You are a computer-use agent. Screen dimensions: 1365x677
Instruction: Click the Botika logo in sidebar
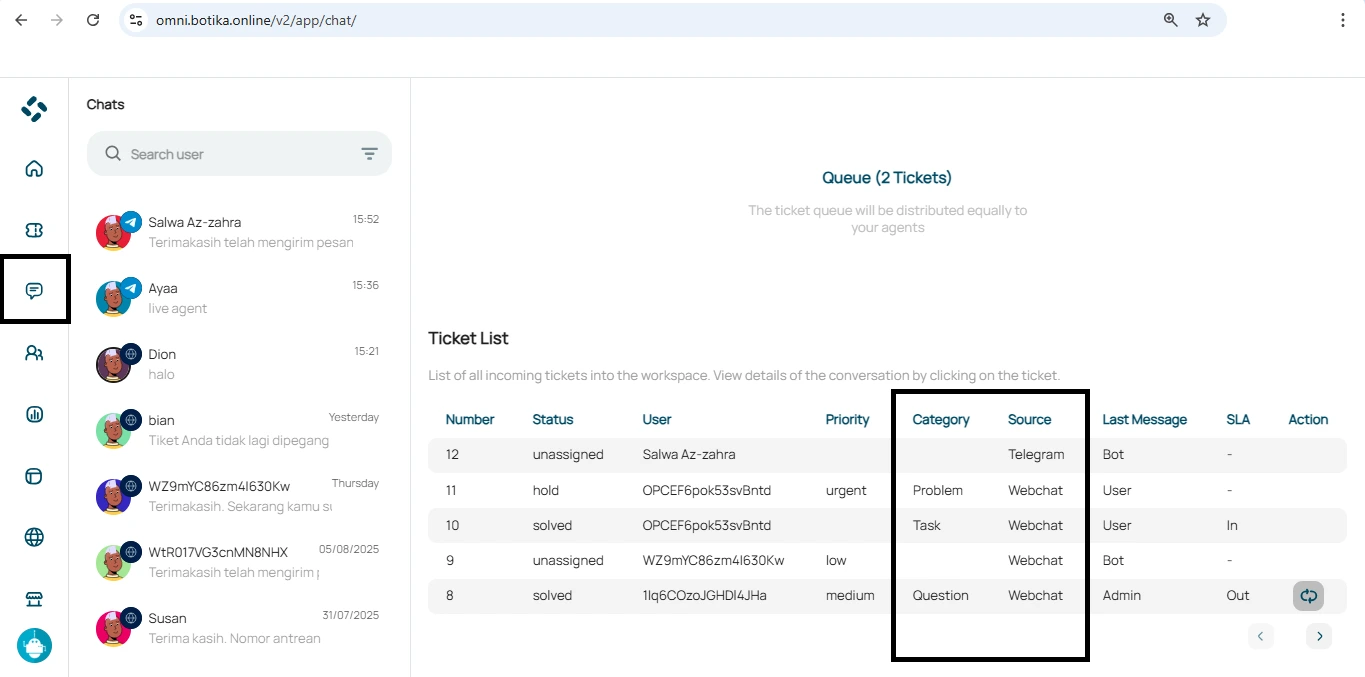34,109
